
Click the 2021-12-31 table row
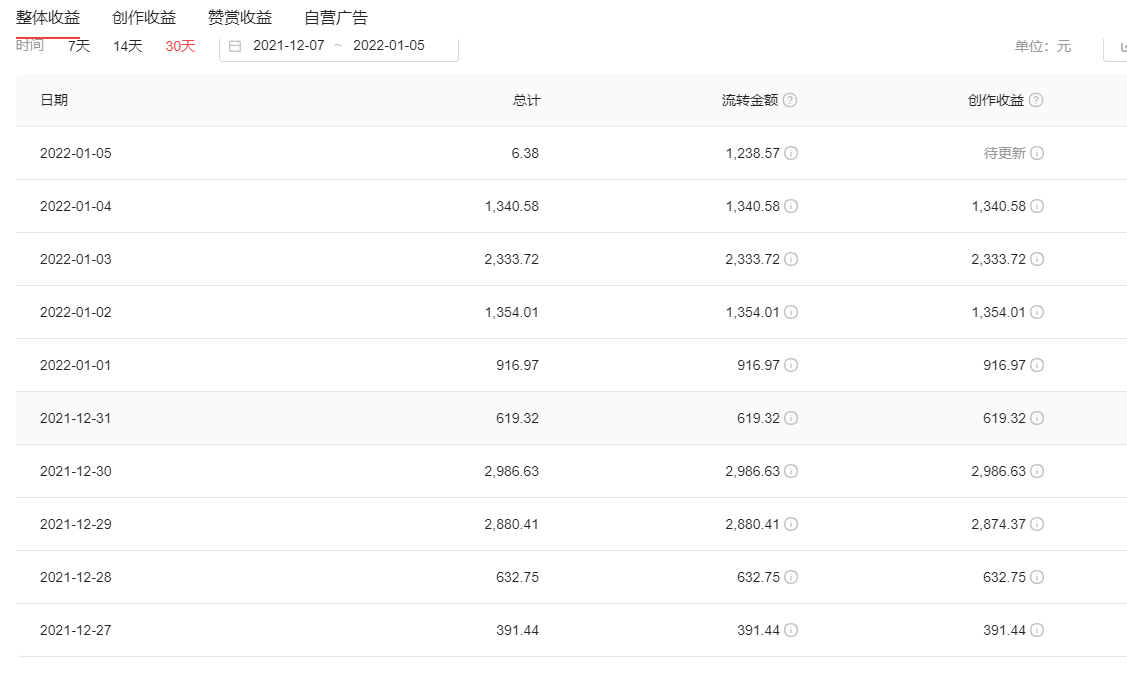coord(400,418)
